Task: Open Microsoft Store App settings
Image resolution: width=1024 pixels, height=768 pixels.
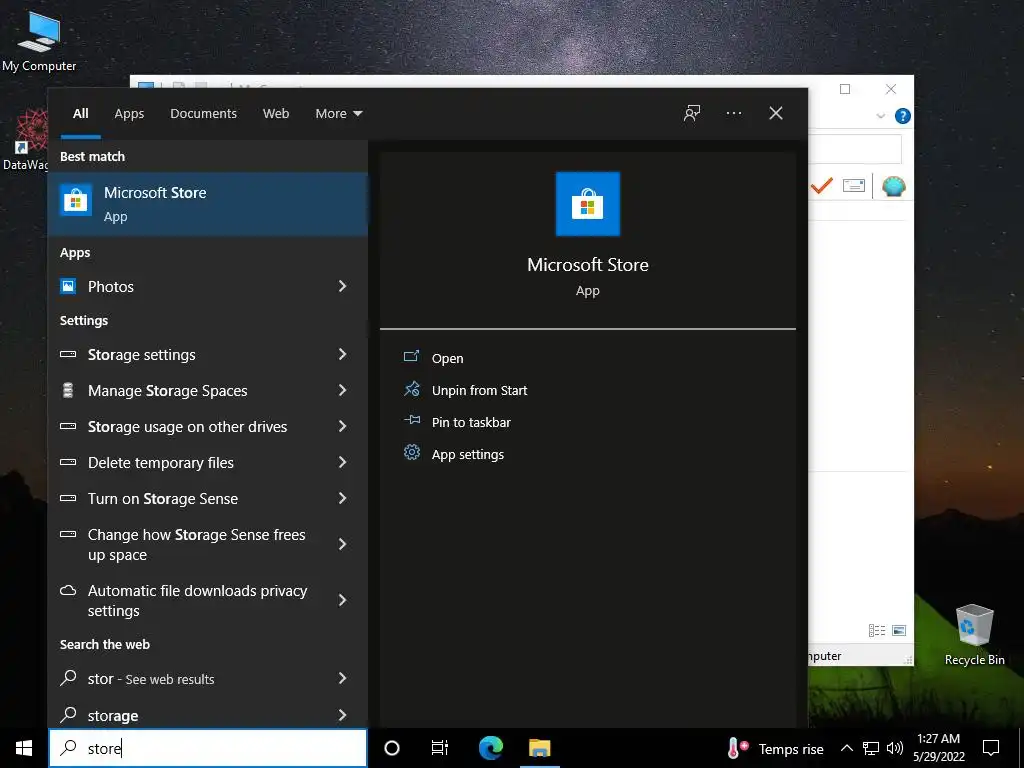Action: tap(468, 454)
